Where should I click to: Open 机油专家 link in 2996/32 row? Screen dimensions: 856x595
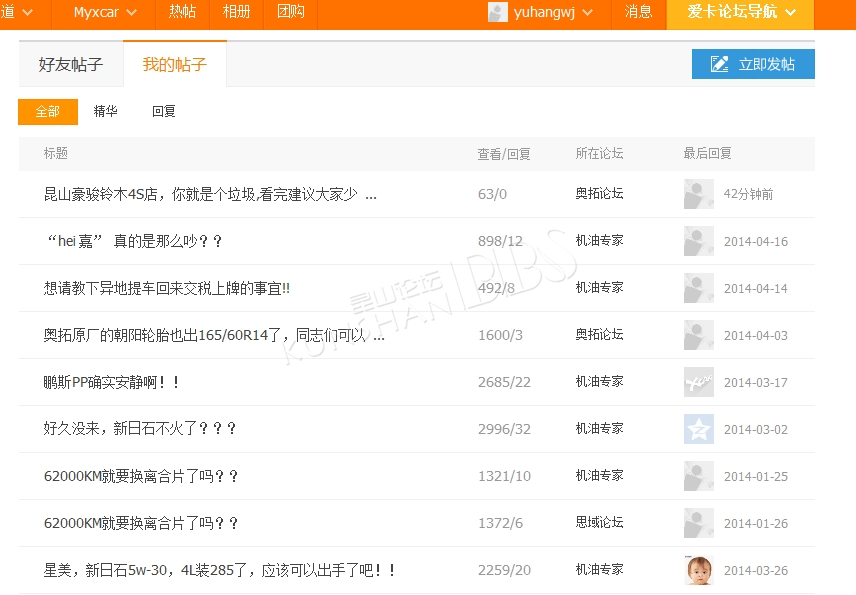point(599,428)
